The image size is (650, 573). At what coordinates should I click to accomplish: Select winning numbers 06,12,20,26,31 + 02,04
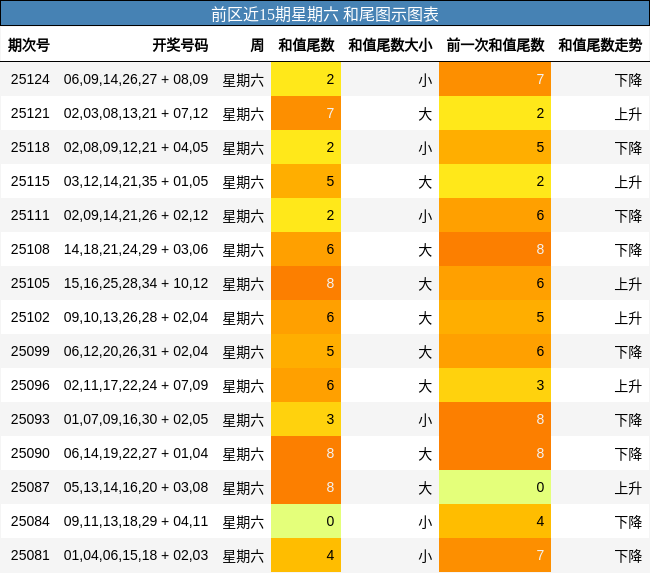pyautogui.click(x=136, y=351)
